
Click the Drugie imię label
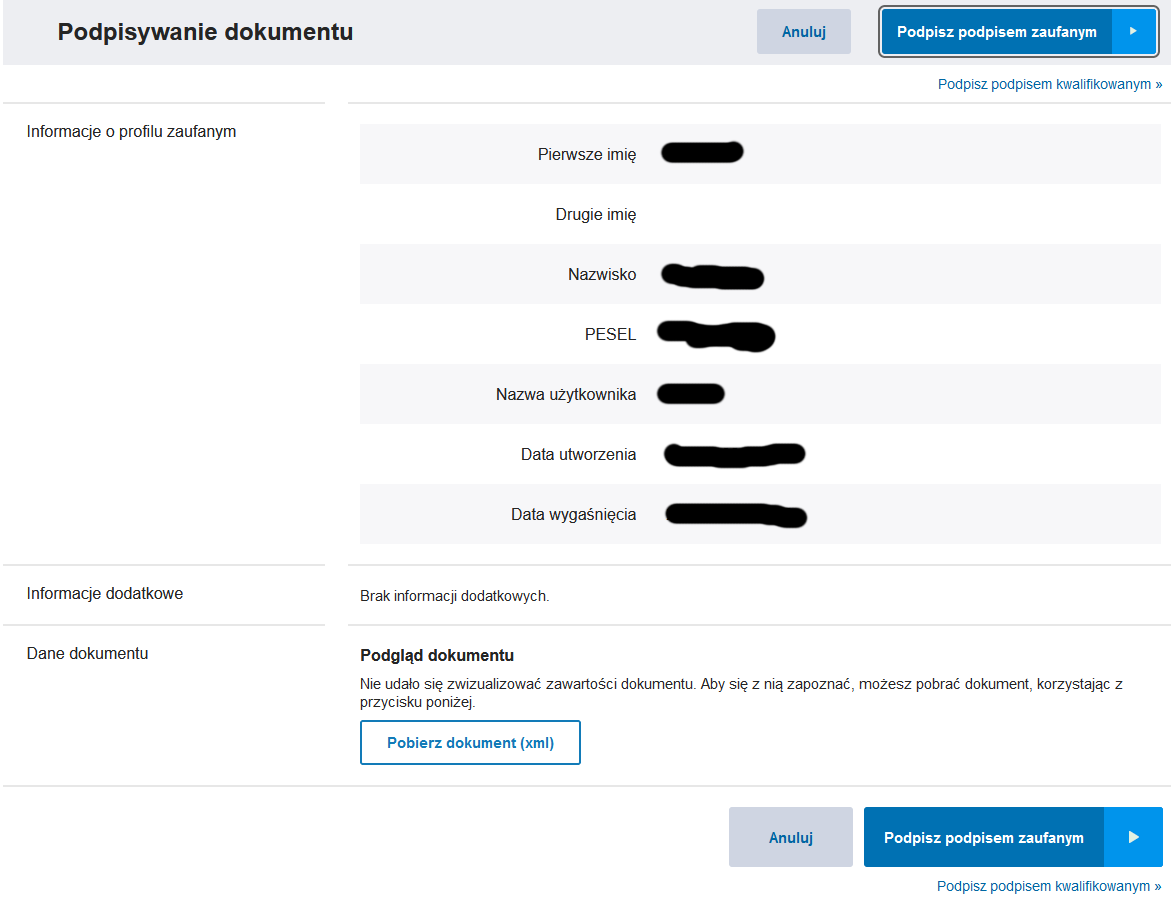(596, 215)
